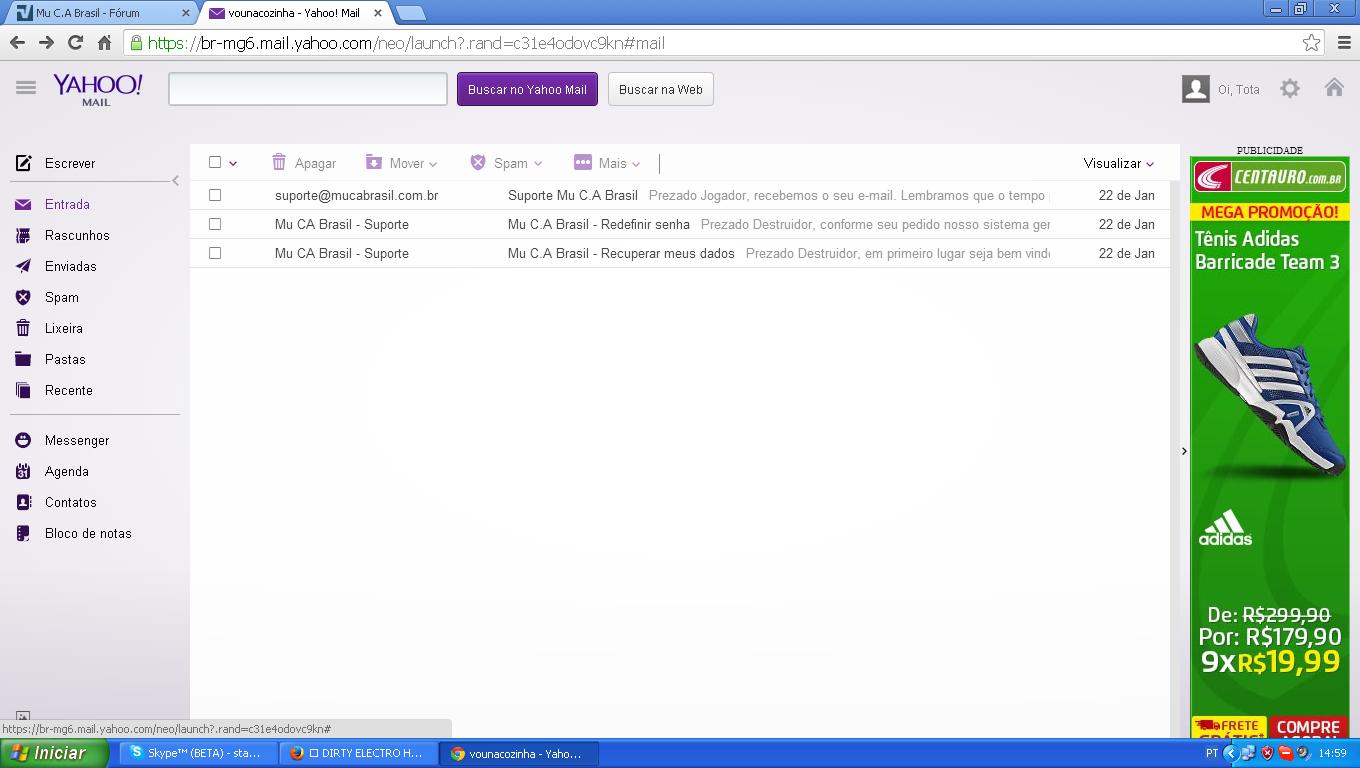Select the Entrada inbox folder

(x=67, y=204)
